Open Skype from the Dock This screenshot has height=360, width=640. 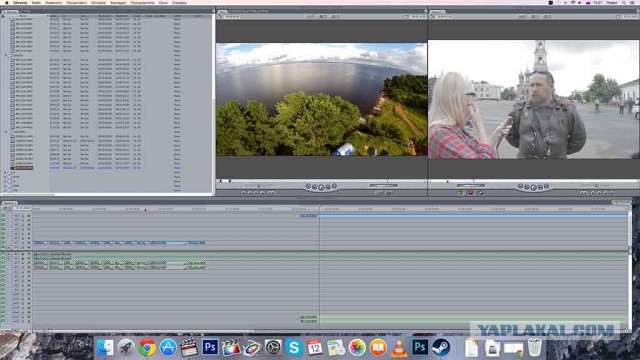tap(294, 348)
